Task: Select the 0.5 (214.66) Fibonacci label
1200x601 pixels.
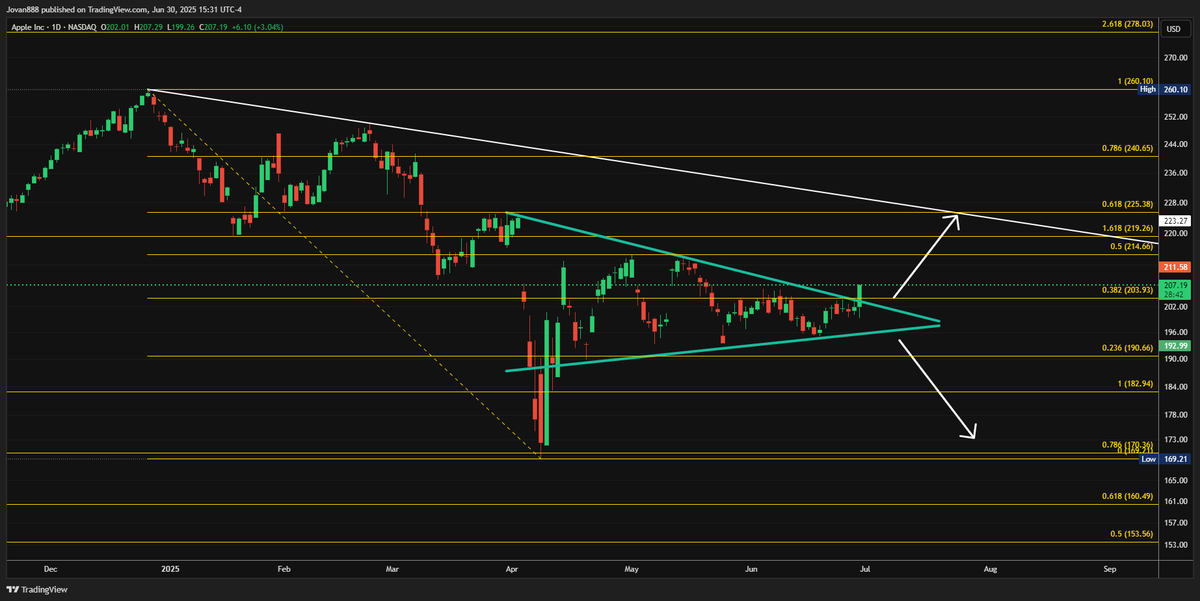Action: pyautogui.click(x=1129, y=245)
